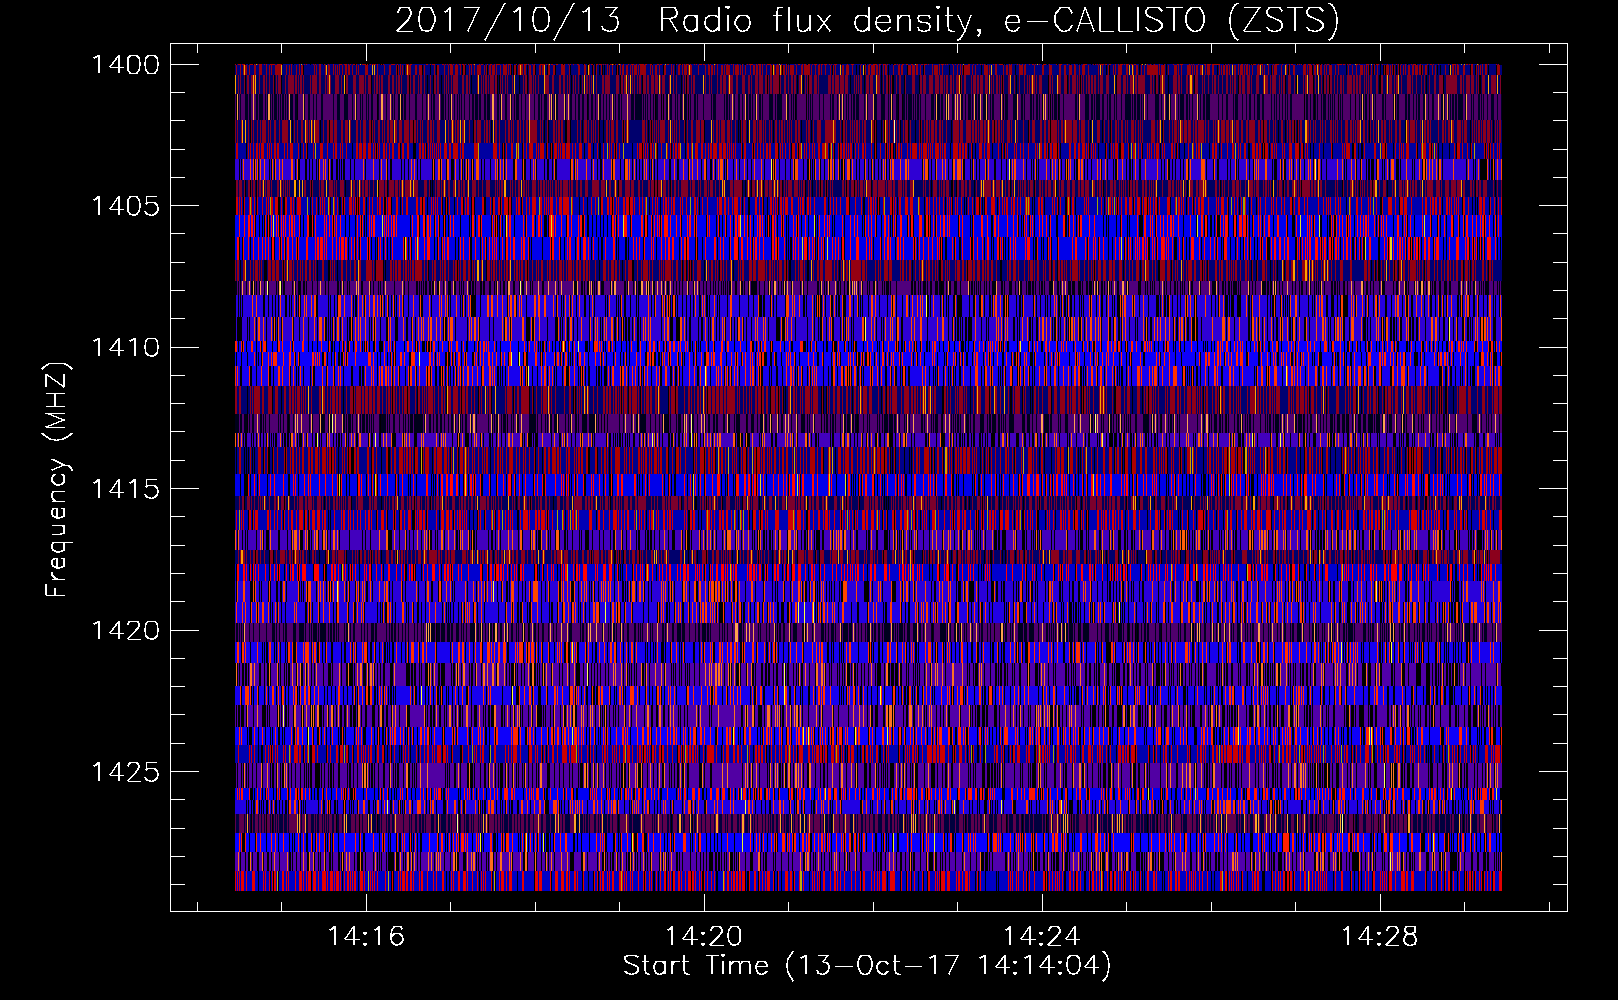Click the 1410 frequency tick label
Viewport: 1618px width, 1000px height.
(125, 347)
